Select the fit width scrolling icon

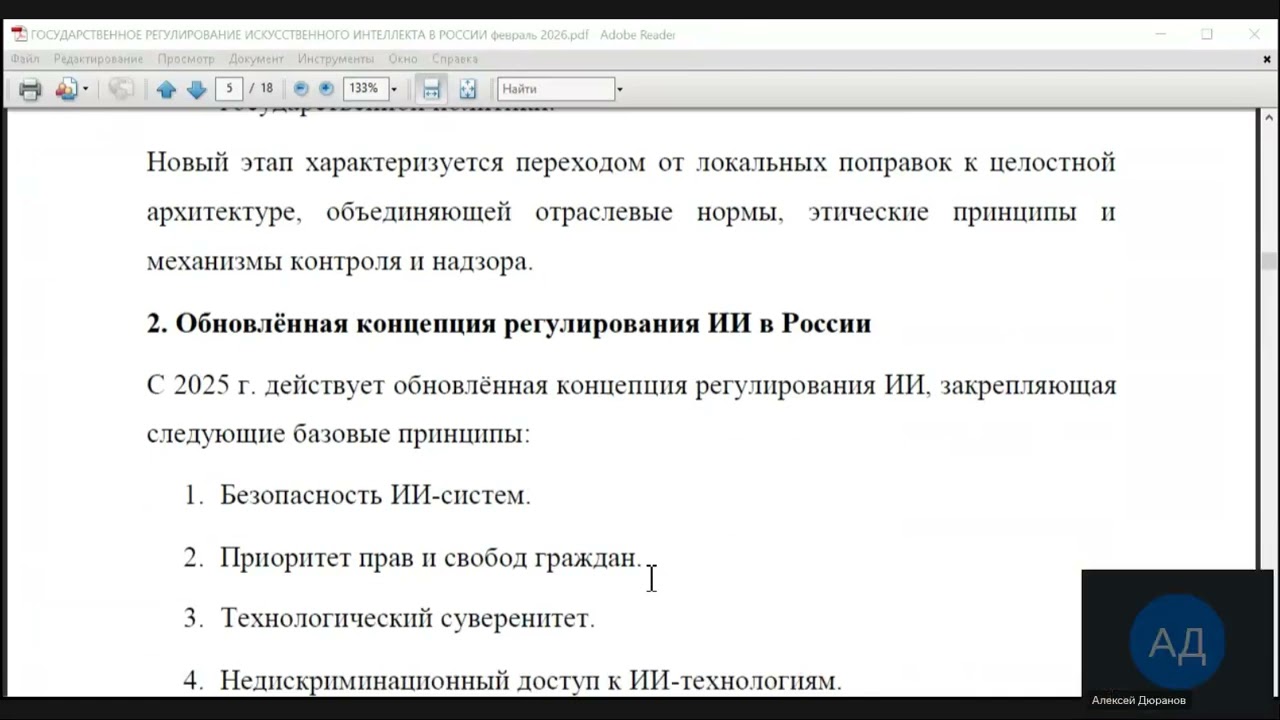tap(431, 89)
